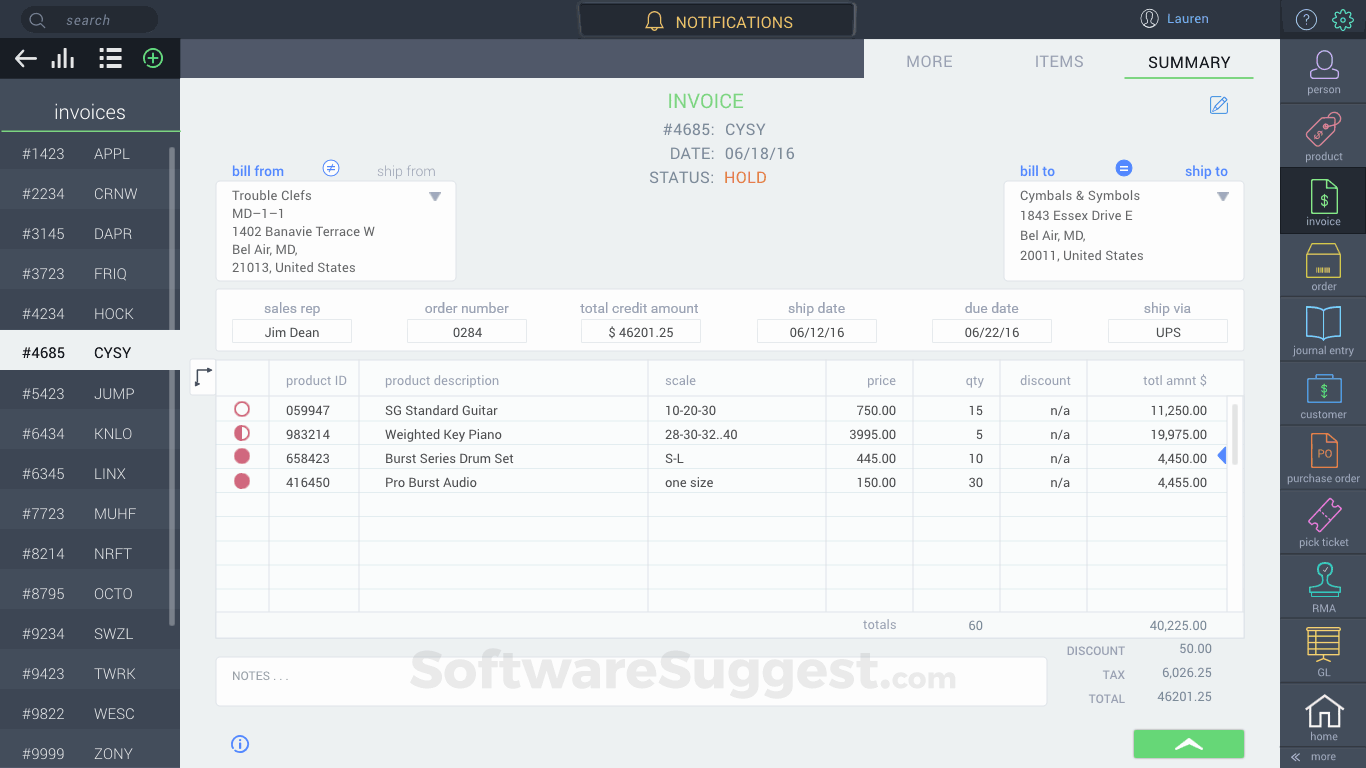This screenshot has width=1366, height=768.
Task: Switch to the ITEMS tab
Action: [x=1059, y=61]
